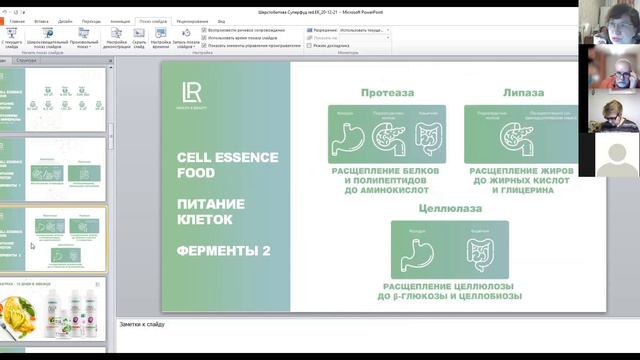640x360 pixels.
Task: Click Rehearse Timings button
Action: [160, 38]
